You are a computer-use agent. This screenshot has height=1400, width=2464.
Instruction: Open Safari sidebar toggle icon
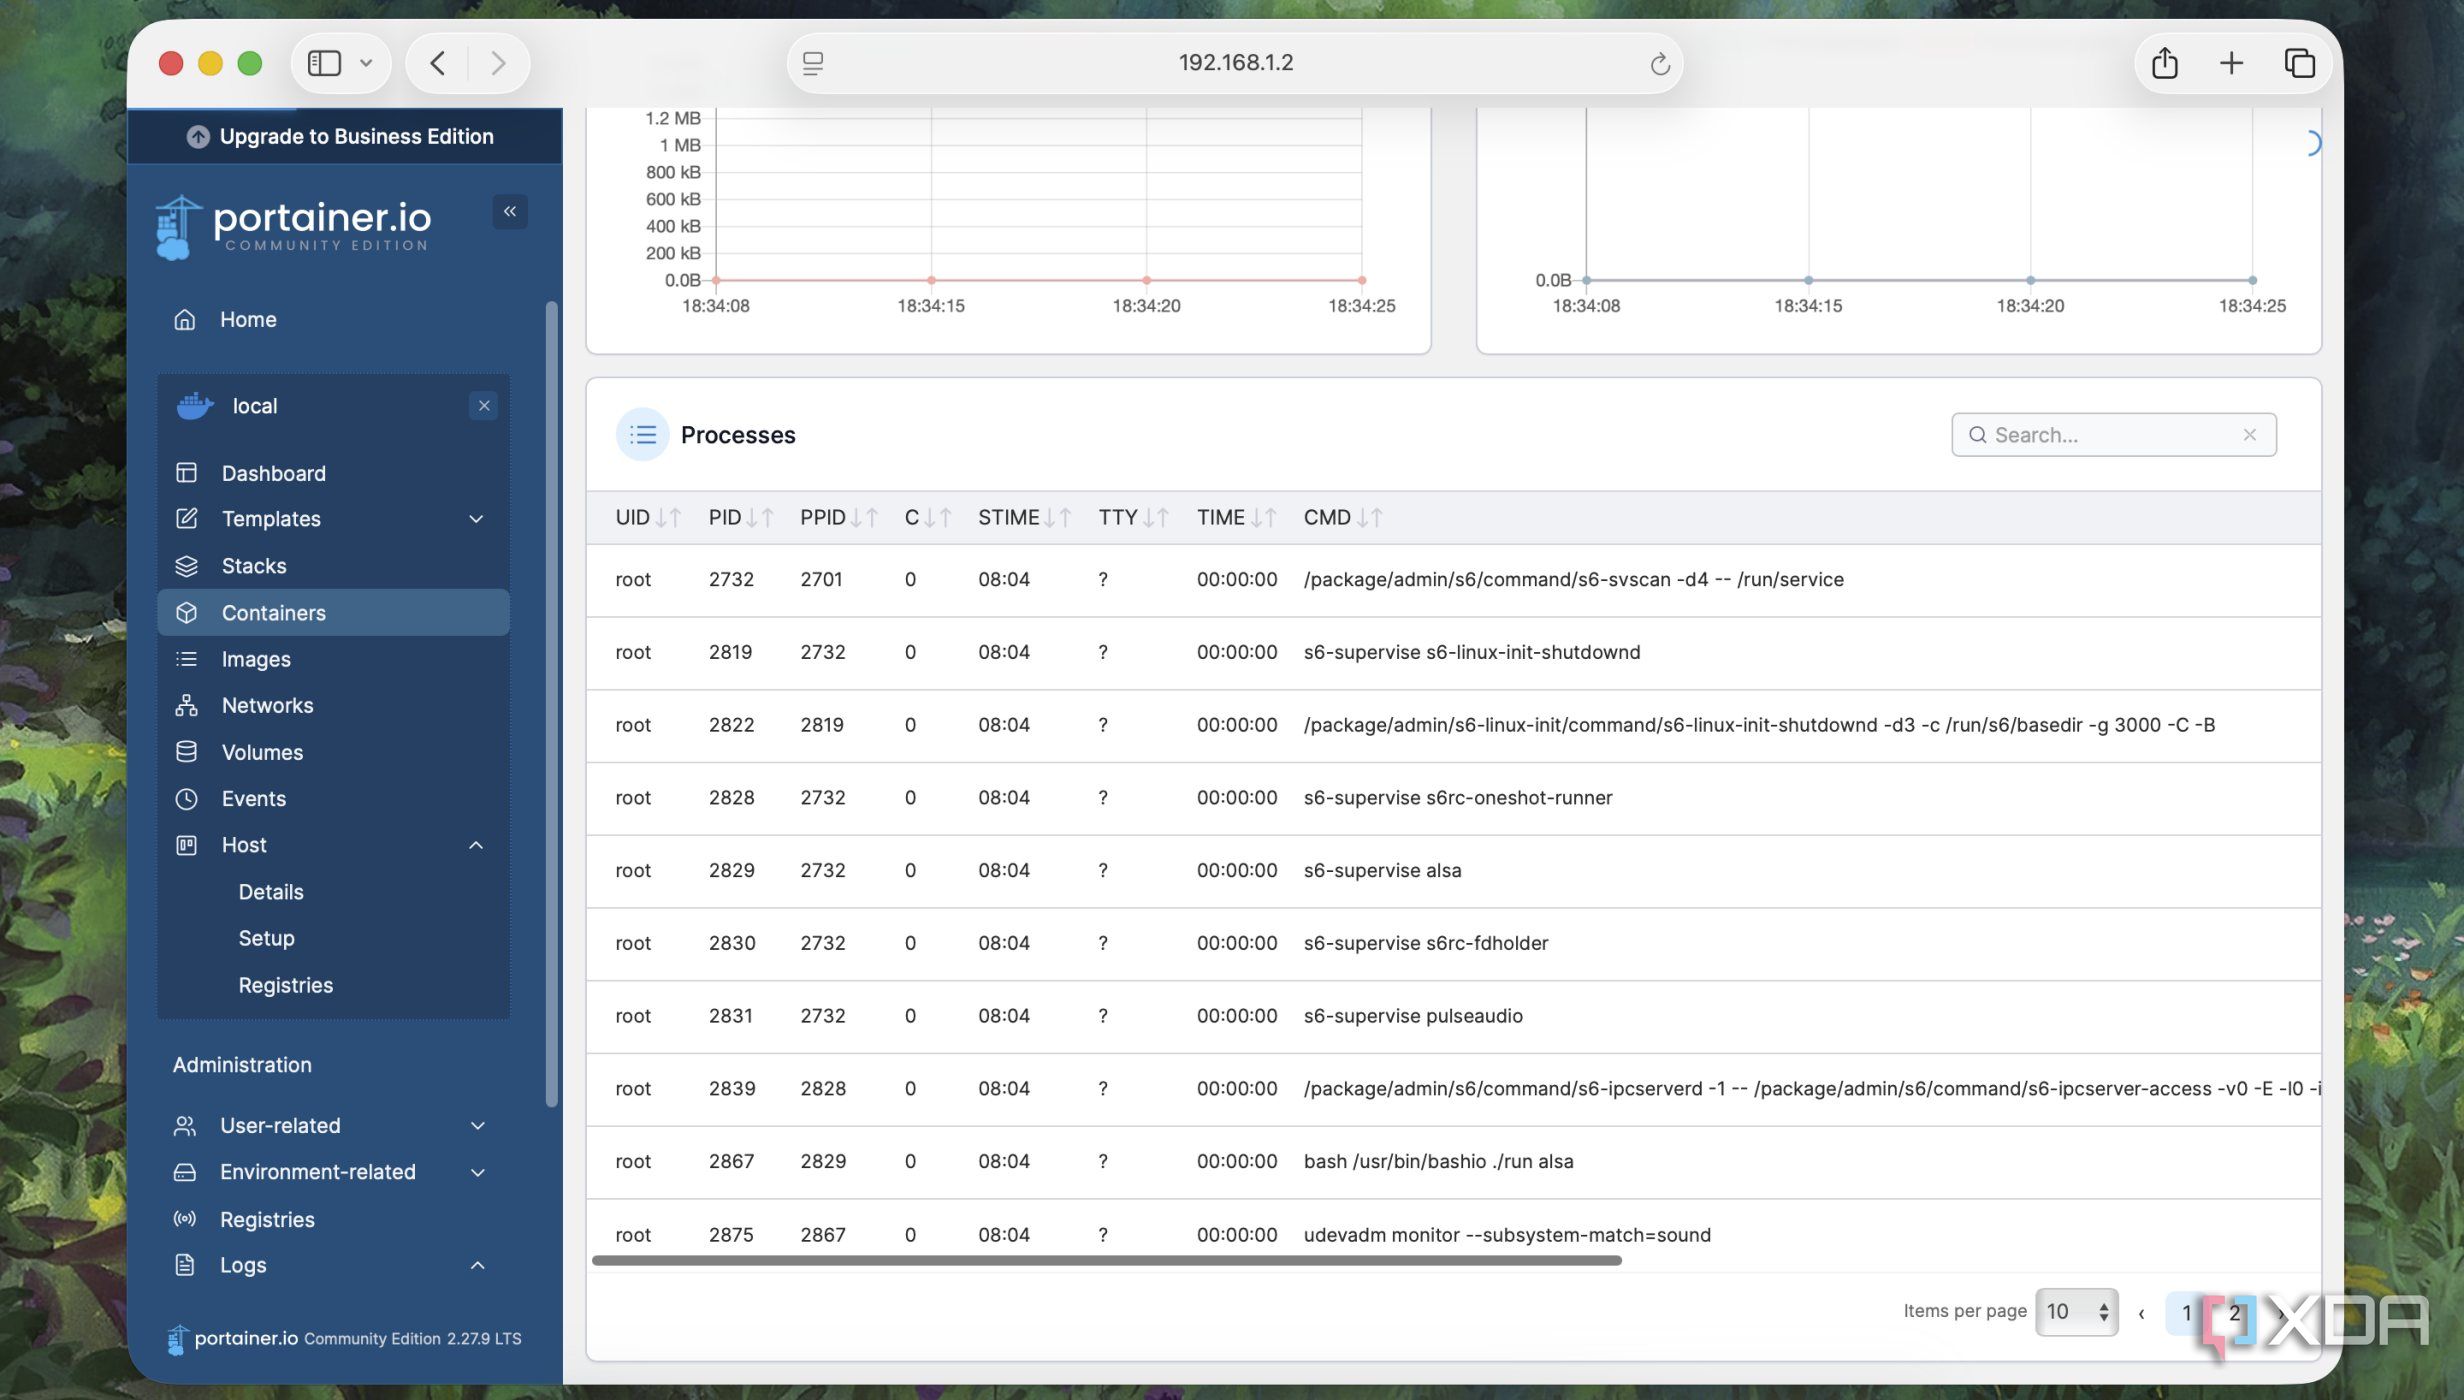tap(323, 63)
